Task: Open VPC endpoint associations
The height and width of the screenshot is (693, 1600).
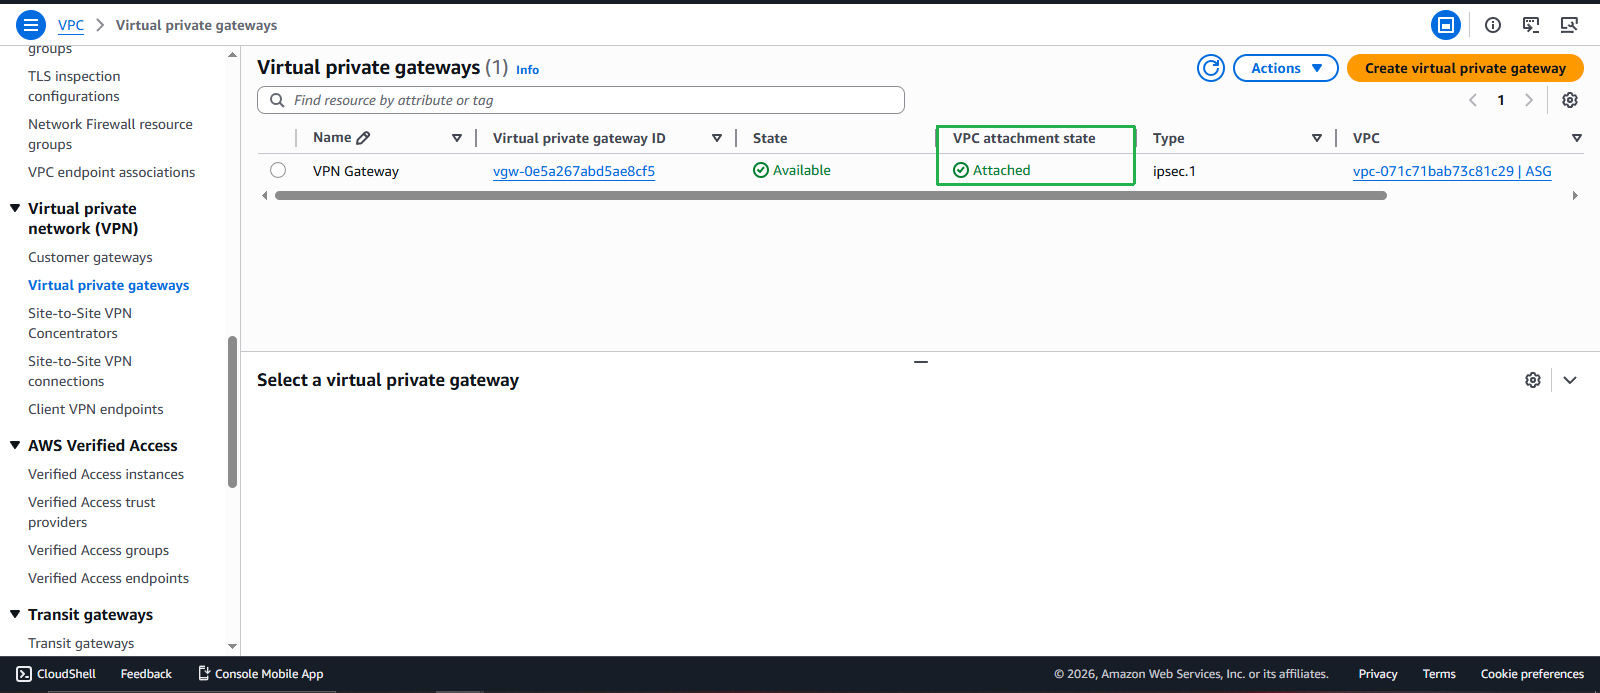Action: point(111,172)
